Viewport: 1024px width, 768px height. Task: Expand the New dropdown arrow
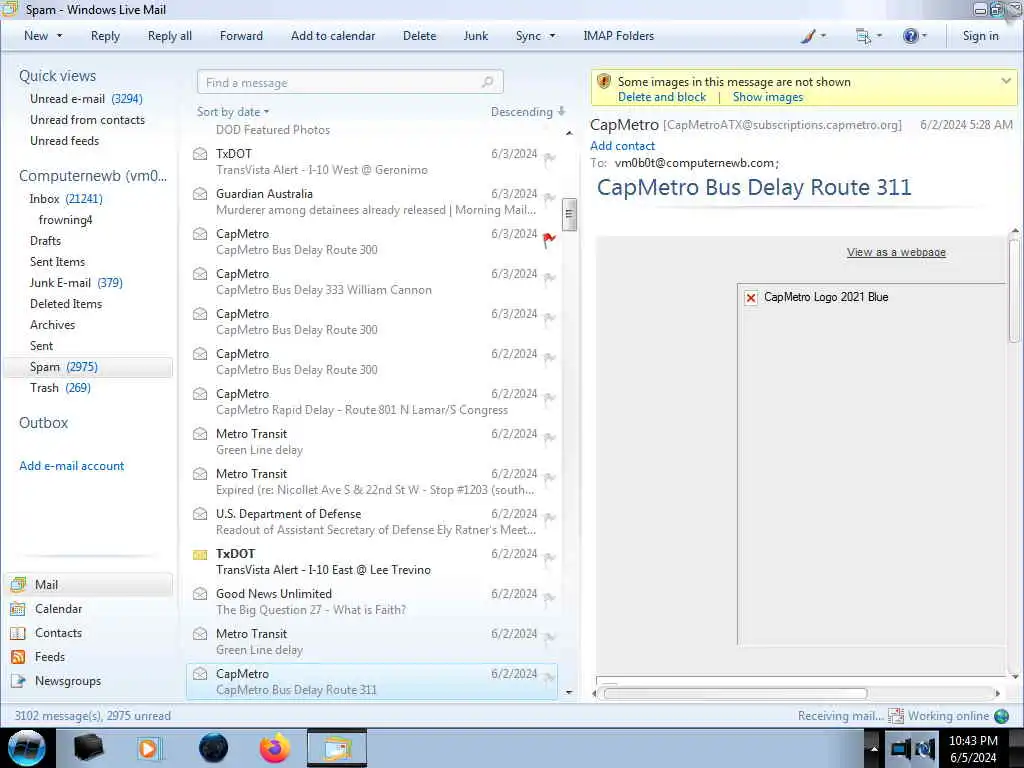[x=59, y=36]
